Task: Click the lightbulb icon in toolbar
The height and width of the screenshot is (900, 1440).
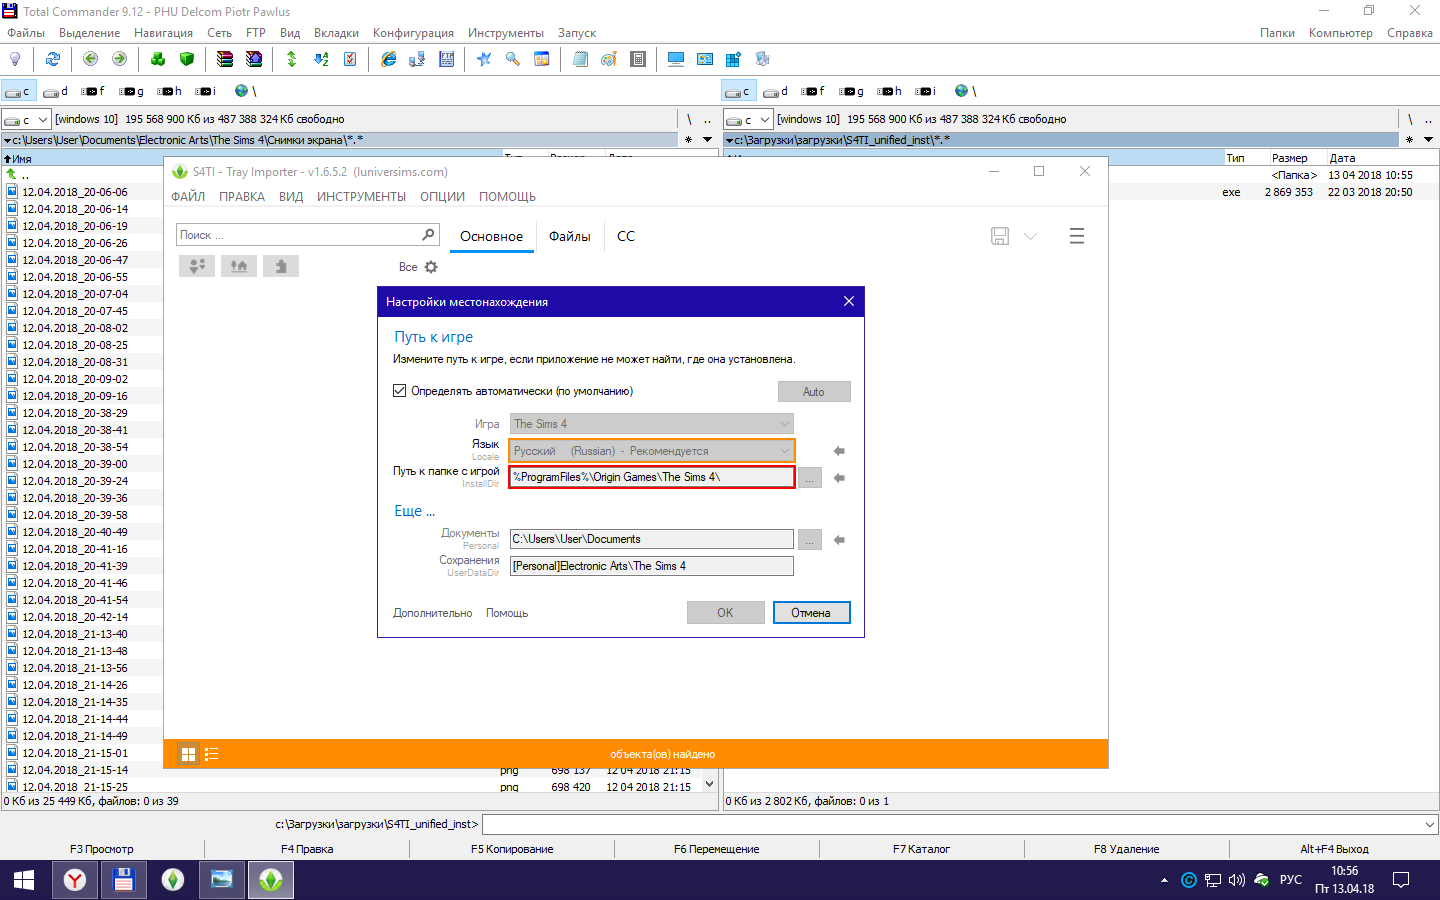Action: tap(15, 59)
